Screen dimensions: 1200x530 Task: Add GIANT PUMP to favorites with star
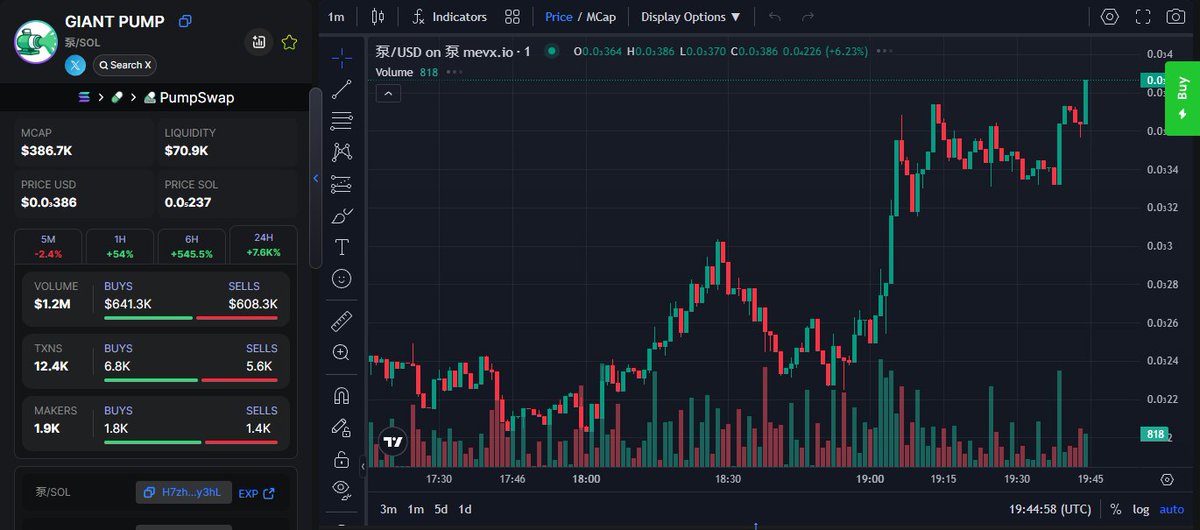tap(289, 42)
